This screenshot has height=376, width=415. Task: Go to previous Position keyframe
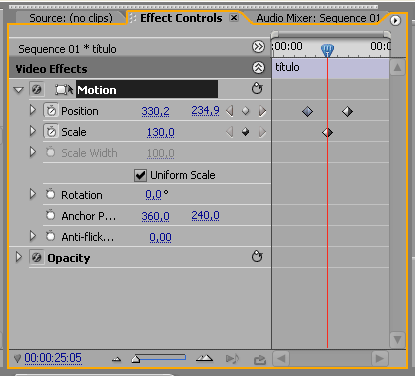pyautogui.click(x=230, y=111)
